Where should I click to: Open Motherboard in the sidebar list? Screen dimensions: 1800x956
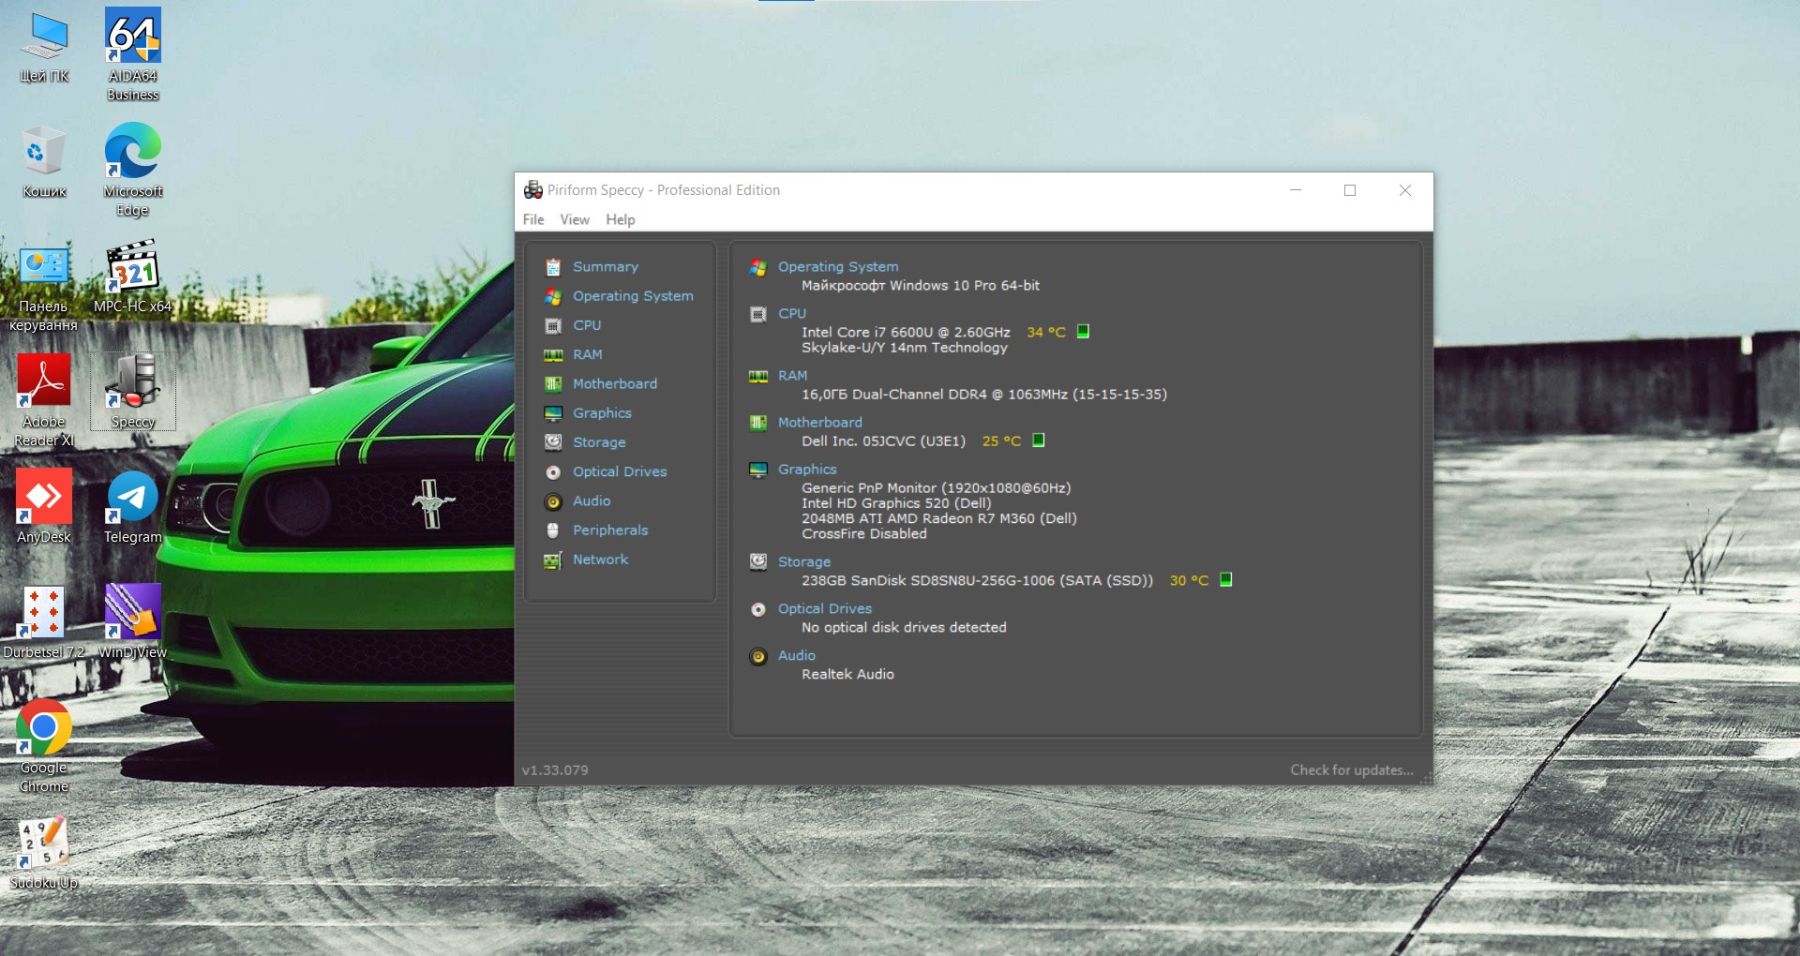pos(615,384)
